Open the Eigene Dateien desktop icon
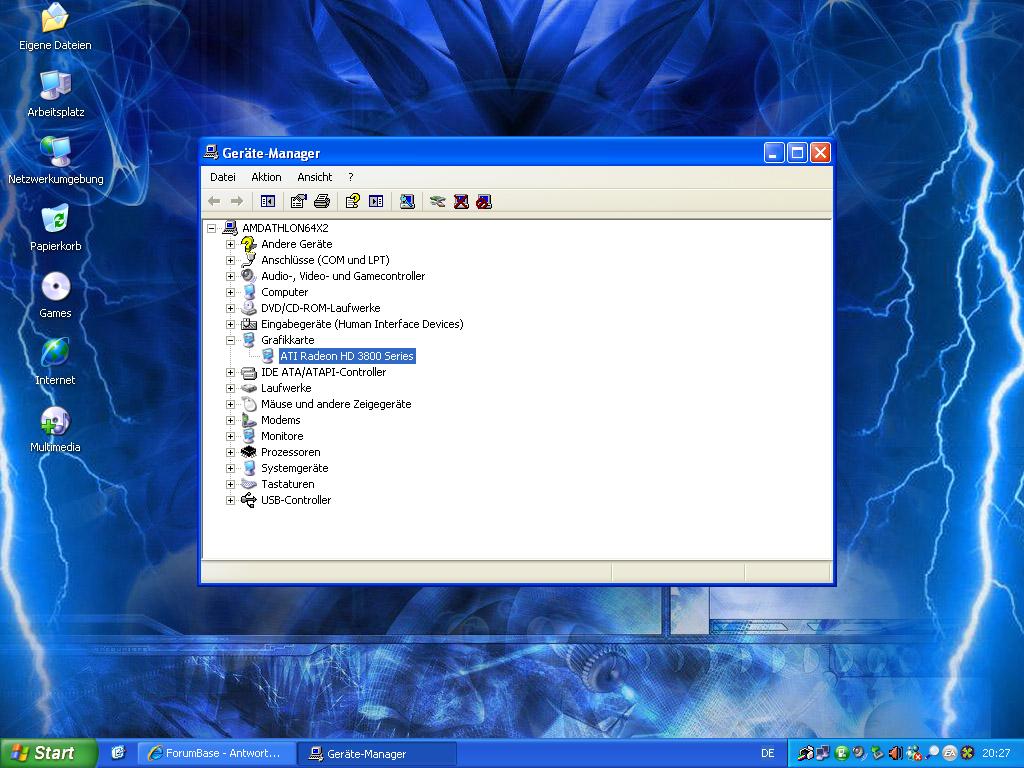 pos(56,26)
